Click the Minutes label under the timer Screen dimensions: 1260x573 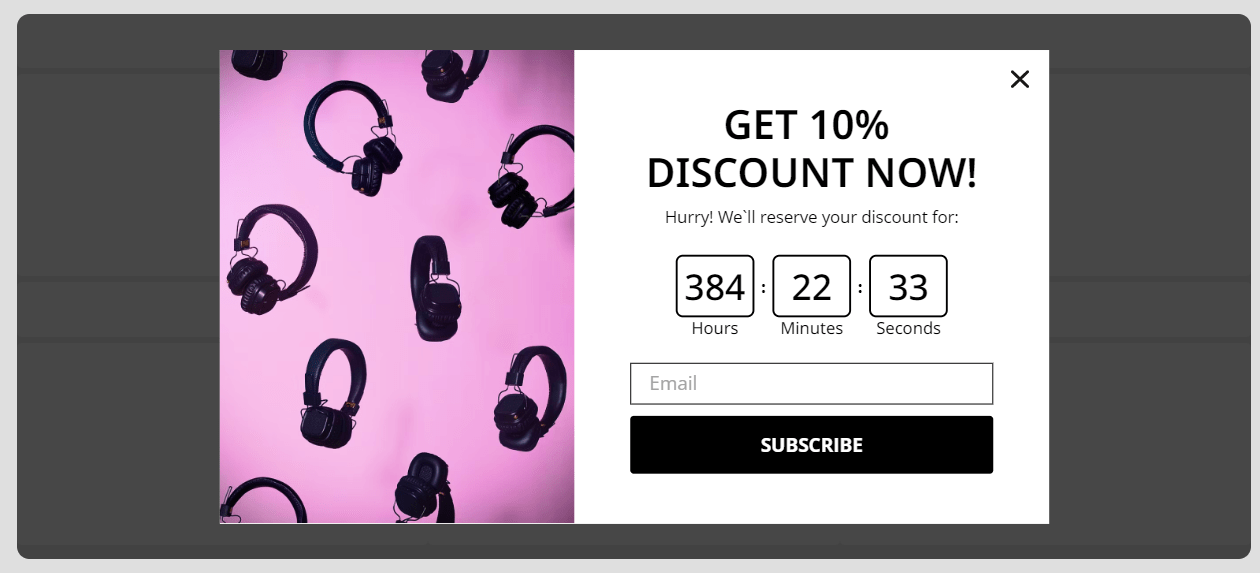[811, 329]
